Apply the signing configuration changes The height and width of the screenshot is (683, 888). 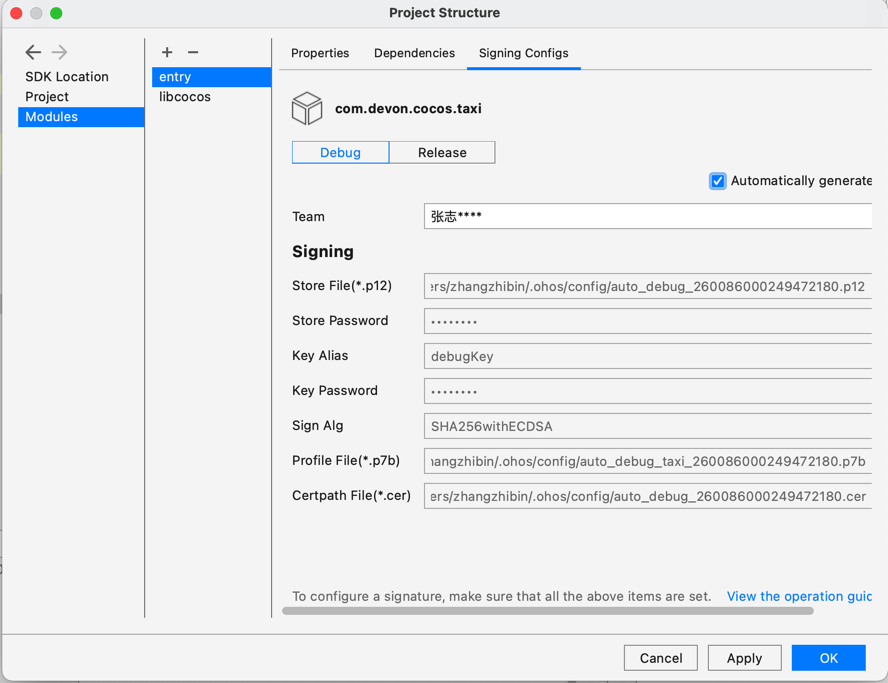[744, 658]
